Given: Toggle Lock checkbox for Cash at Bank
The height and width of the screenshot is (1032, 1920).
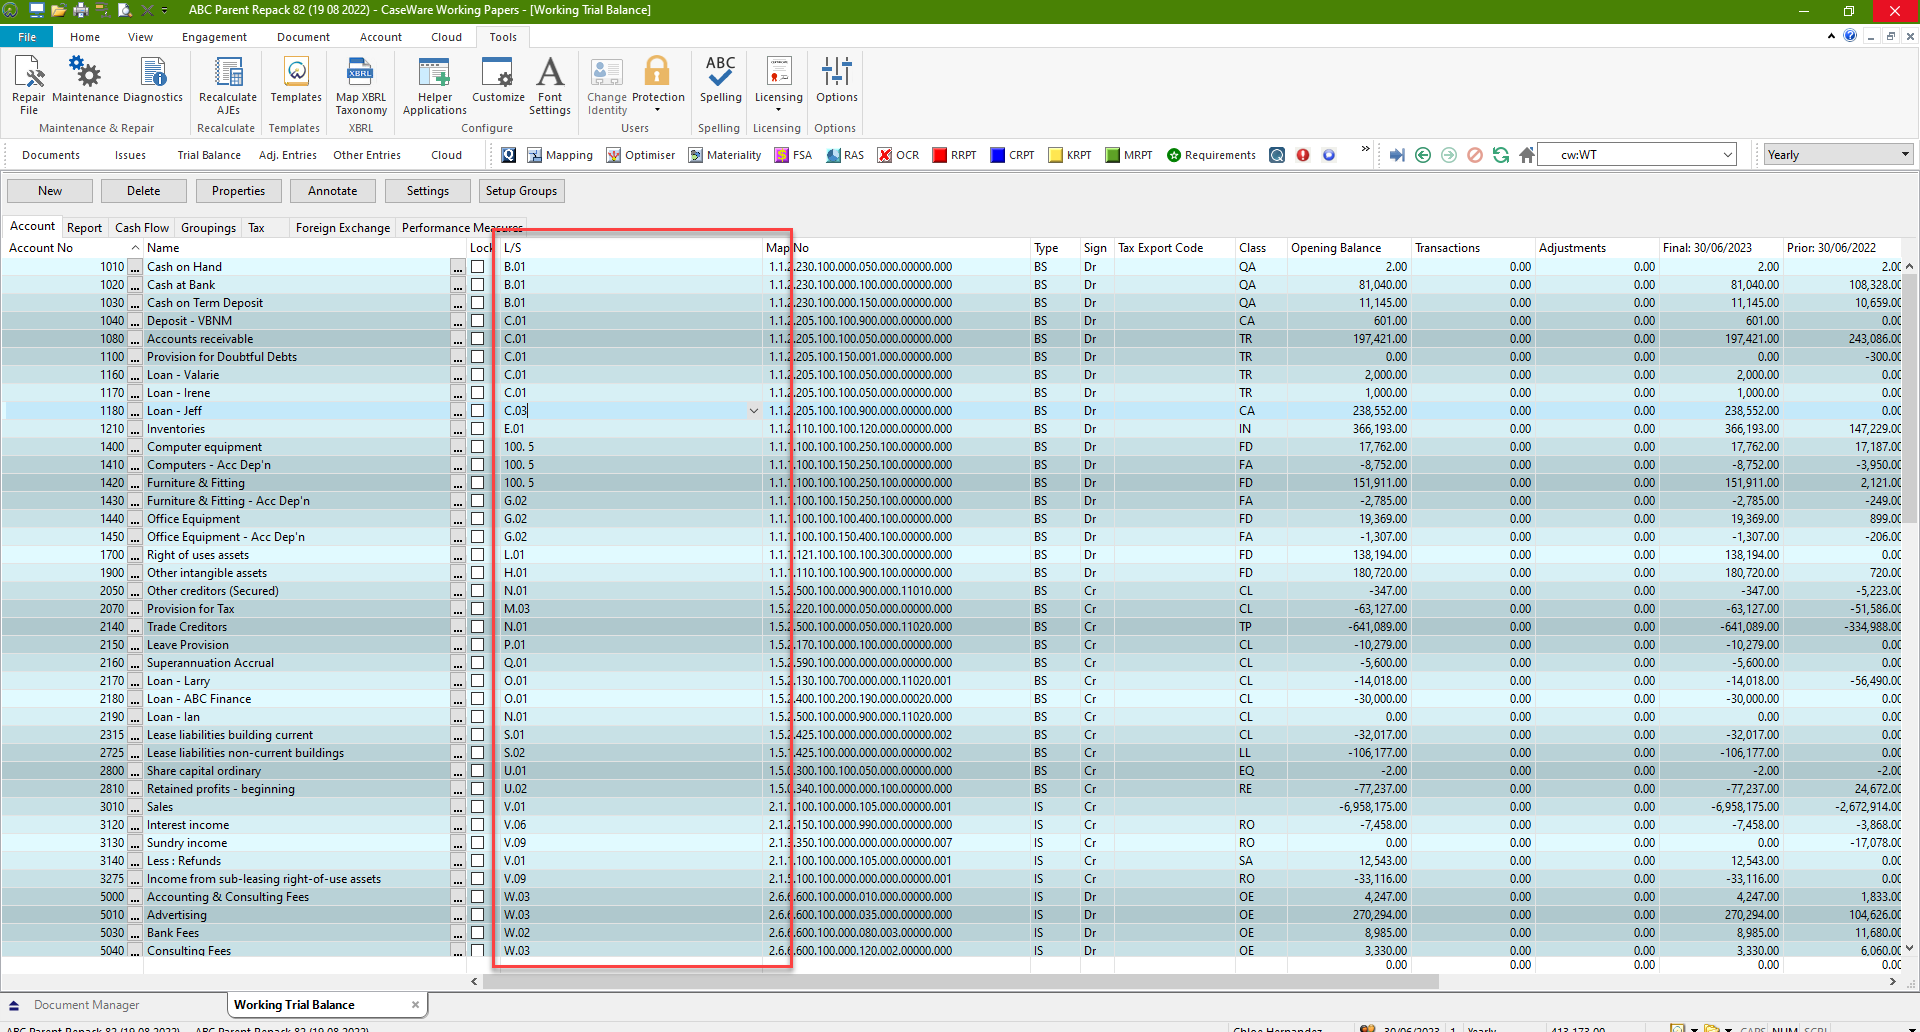Looking at the screenshot, I should (x=478, y=285).
